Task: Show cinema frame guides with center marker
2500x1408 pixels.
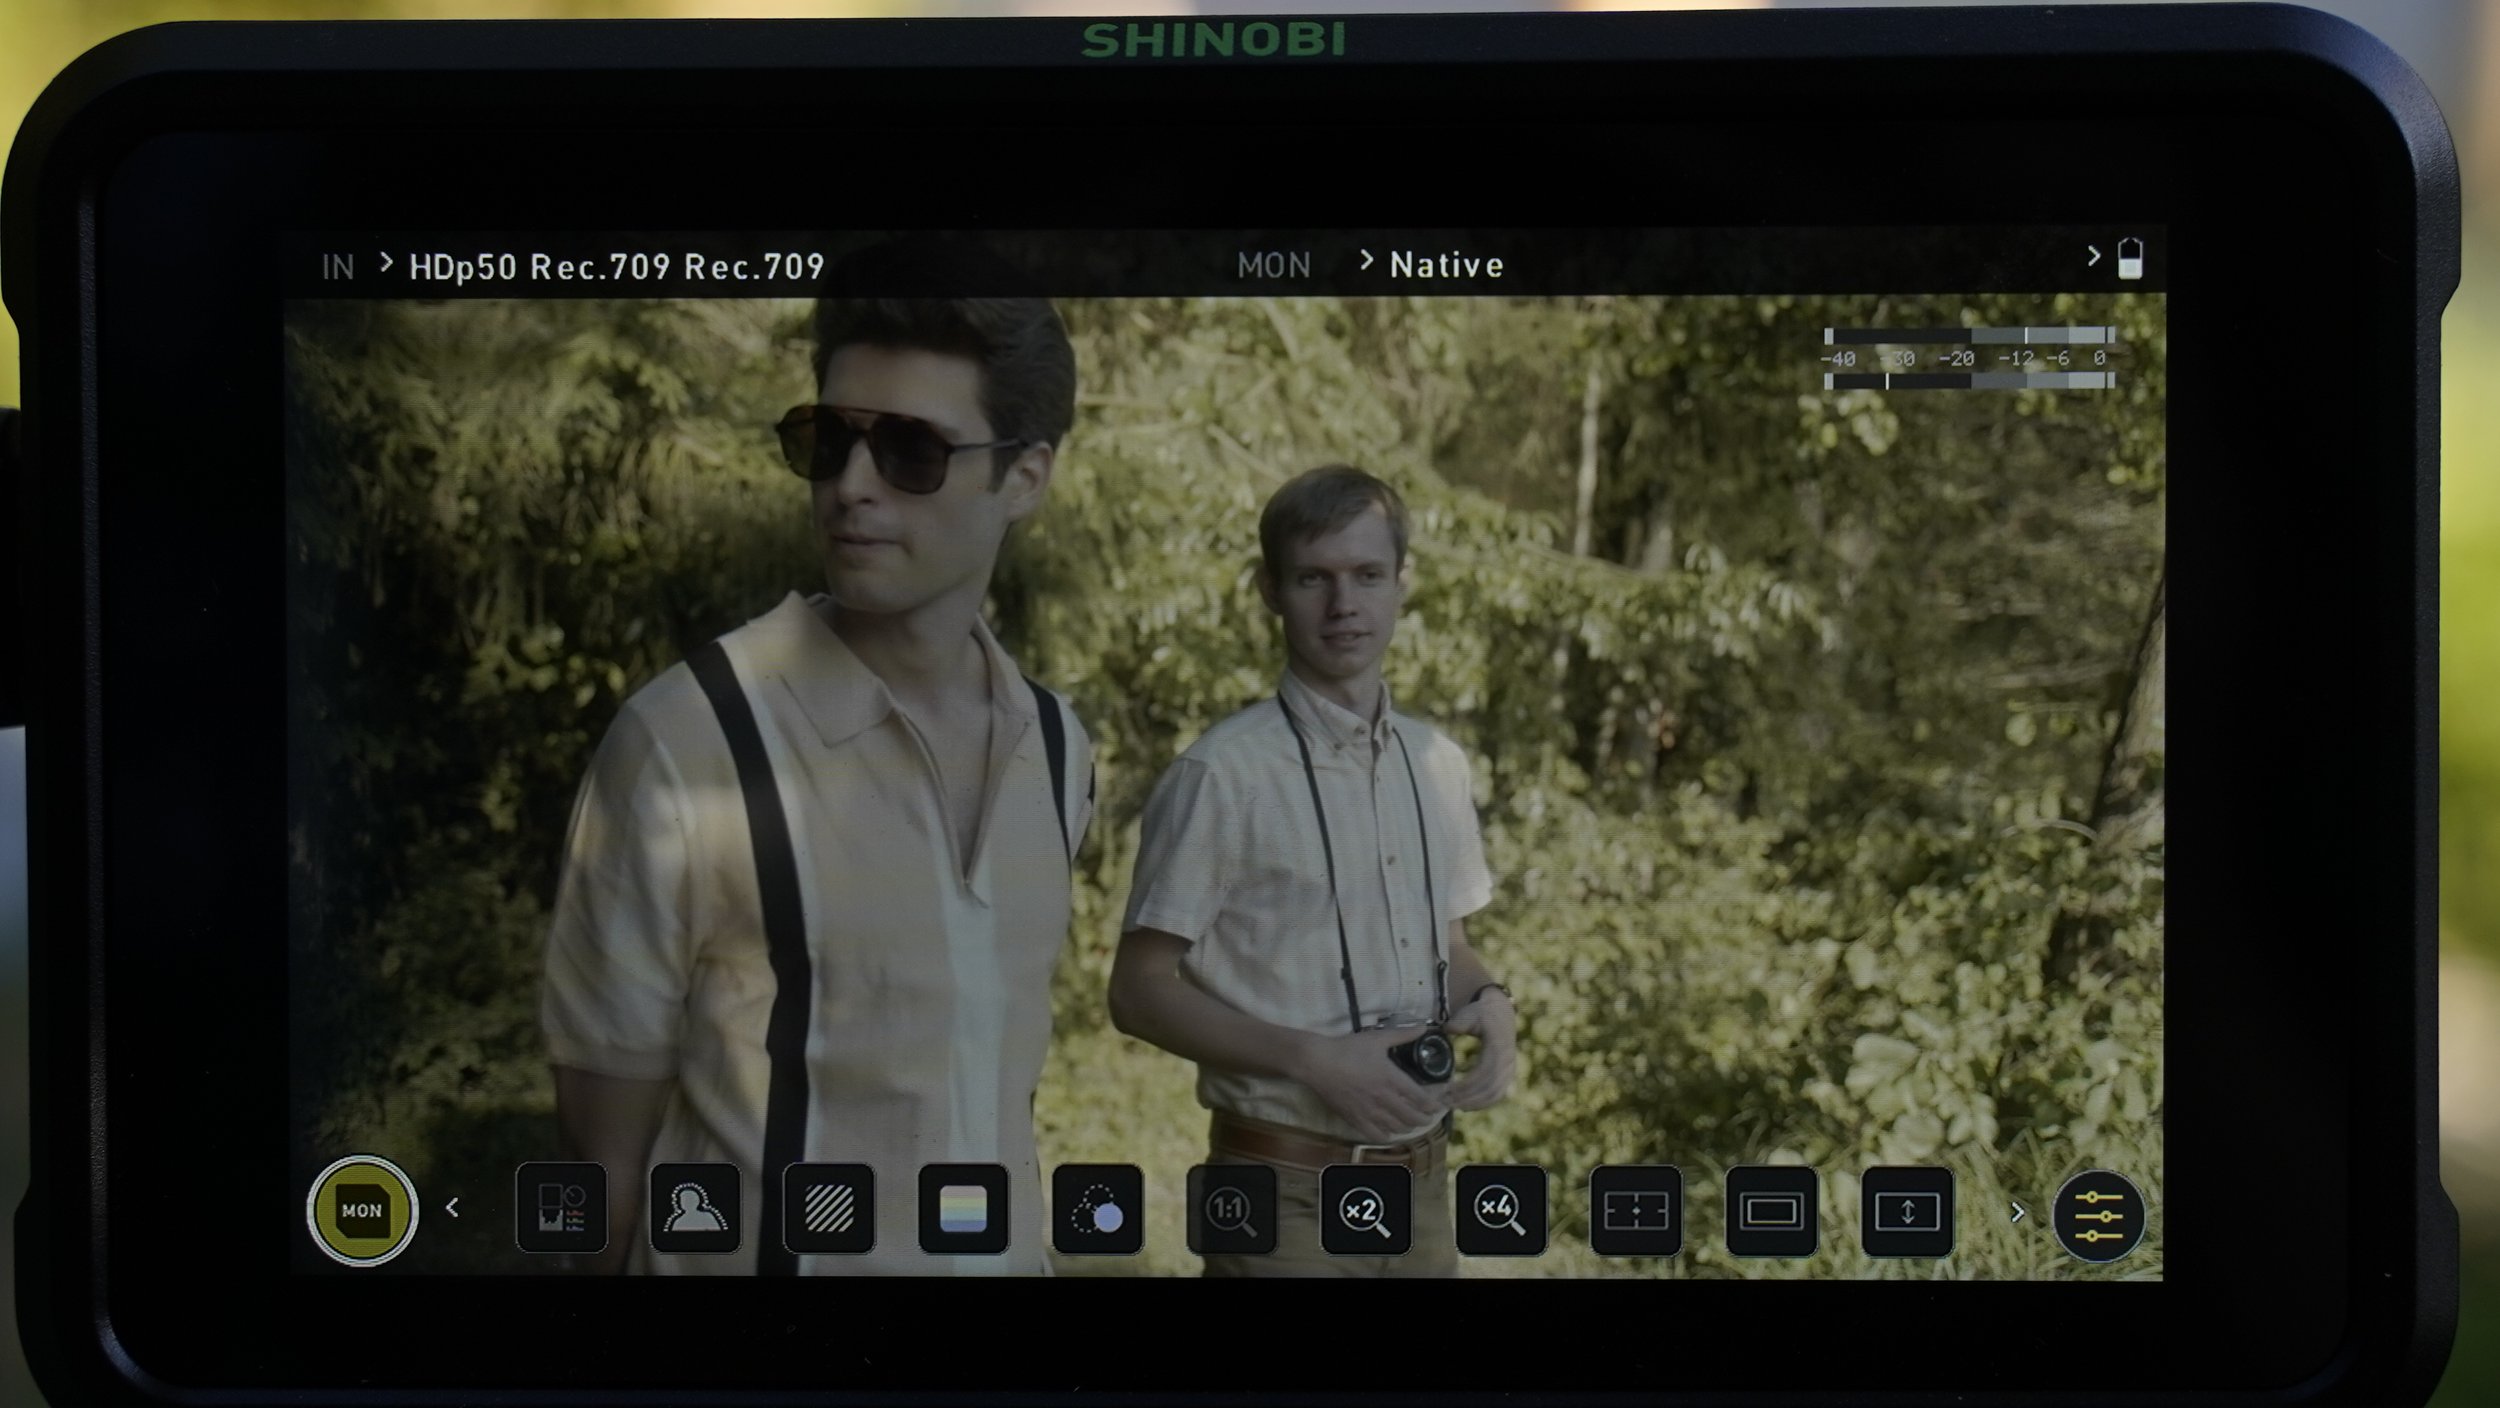Action: click(x=1635, y=1211)
